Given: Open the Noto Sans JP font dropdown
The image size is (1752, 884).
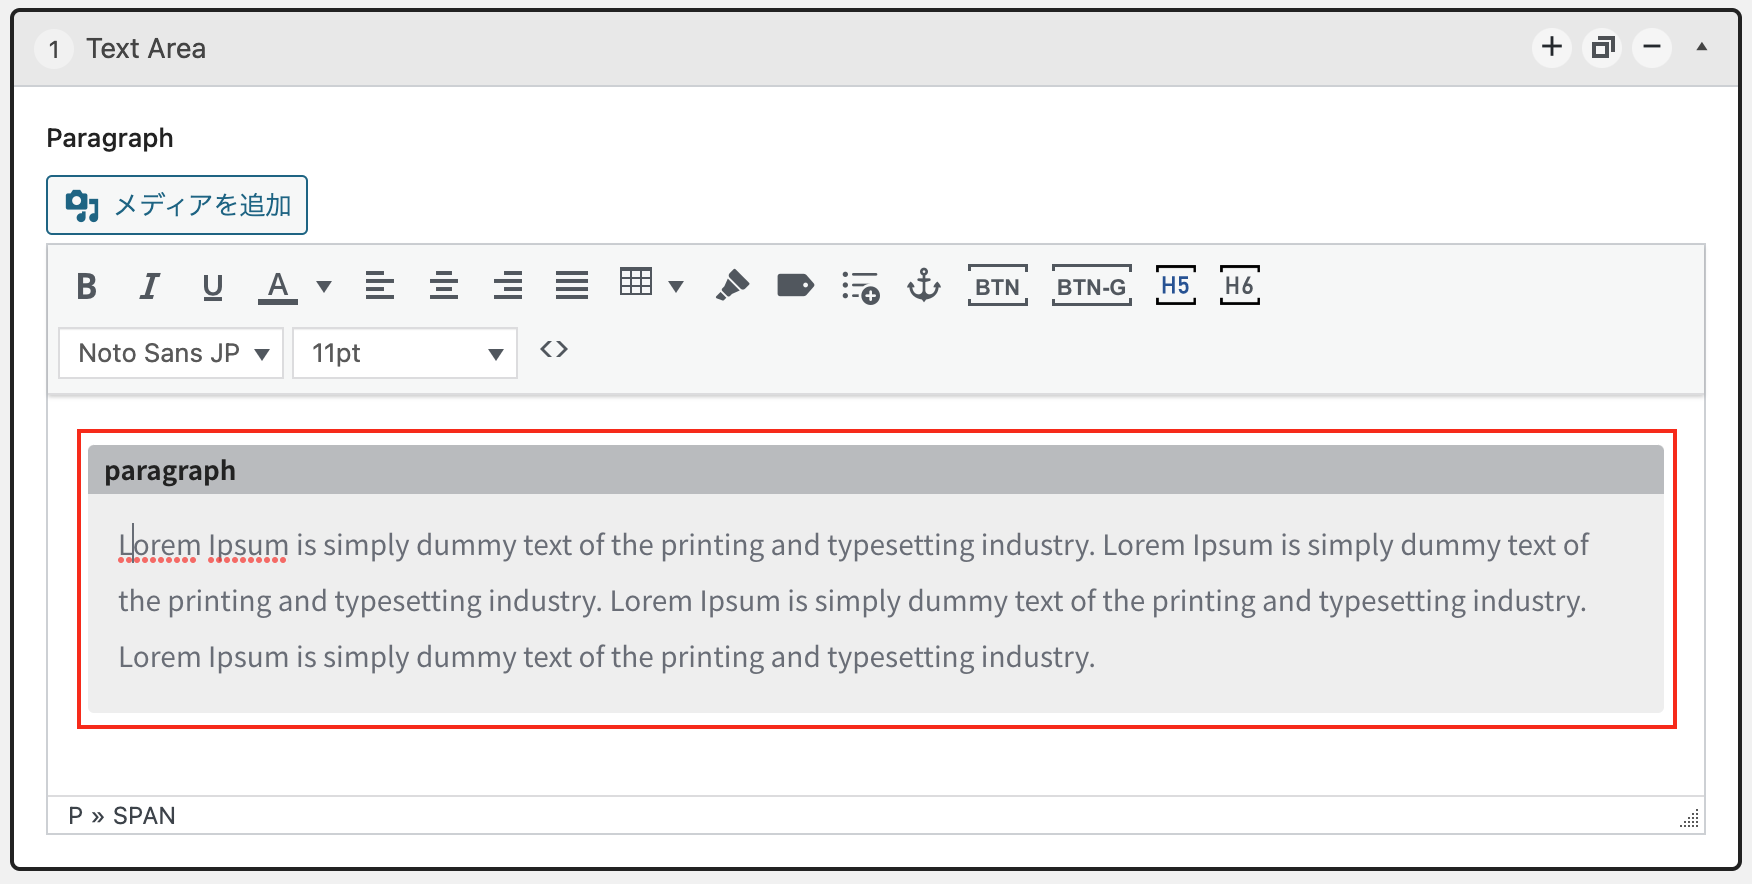Looking at the screenshot, I should [171, 353].
